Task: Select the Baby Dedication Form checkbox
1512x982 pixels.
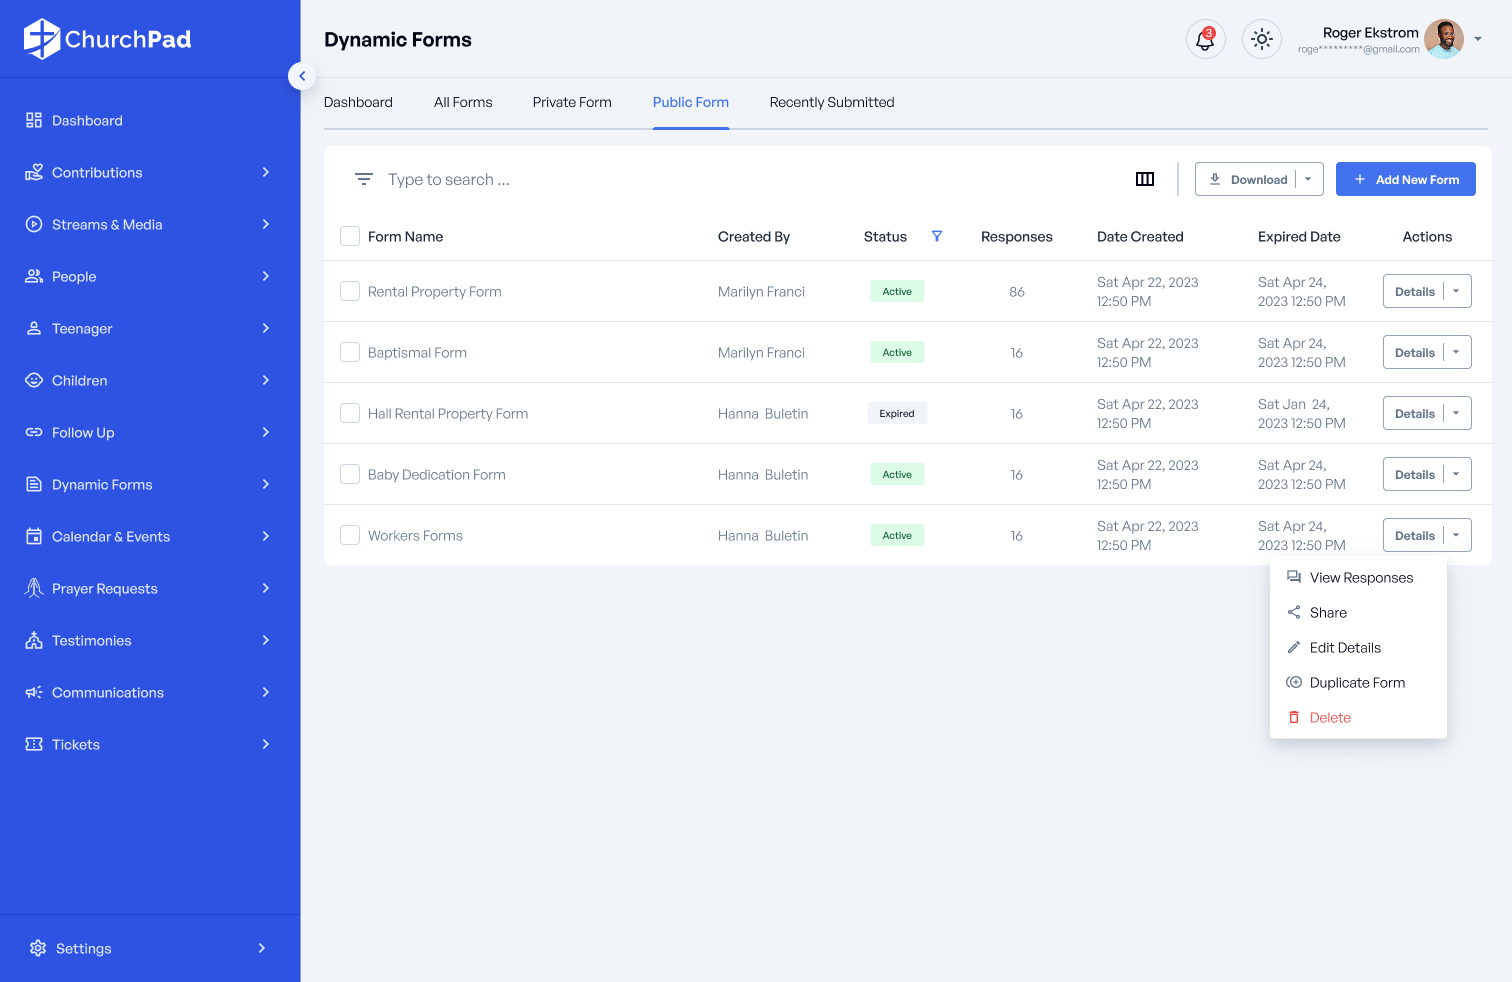Action: pos(350,474)
